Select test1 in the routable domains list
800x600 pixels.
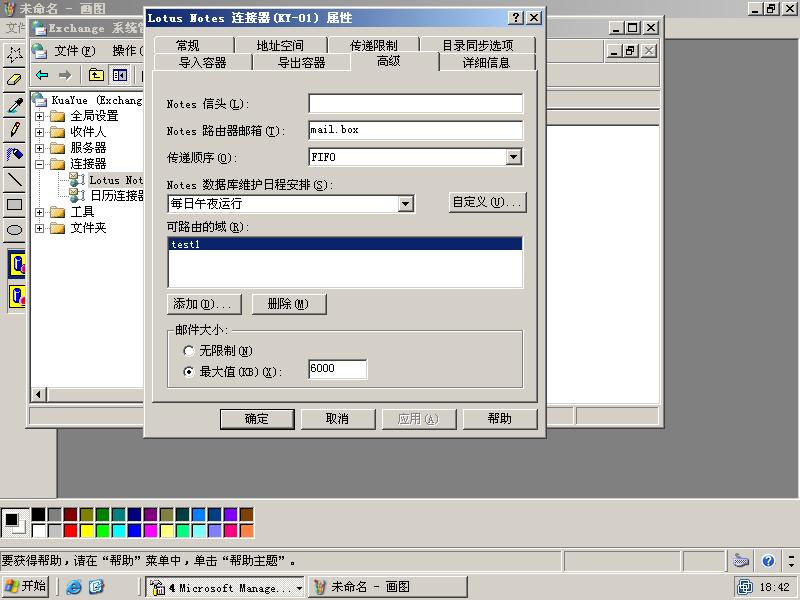tap(345, 244)
